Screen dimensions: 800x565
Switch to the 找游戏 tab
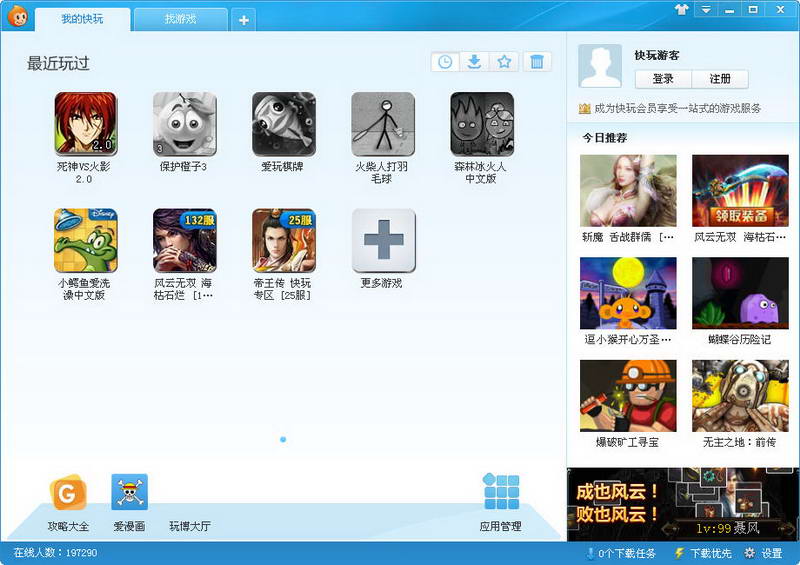click(x=181, y=19)
